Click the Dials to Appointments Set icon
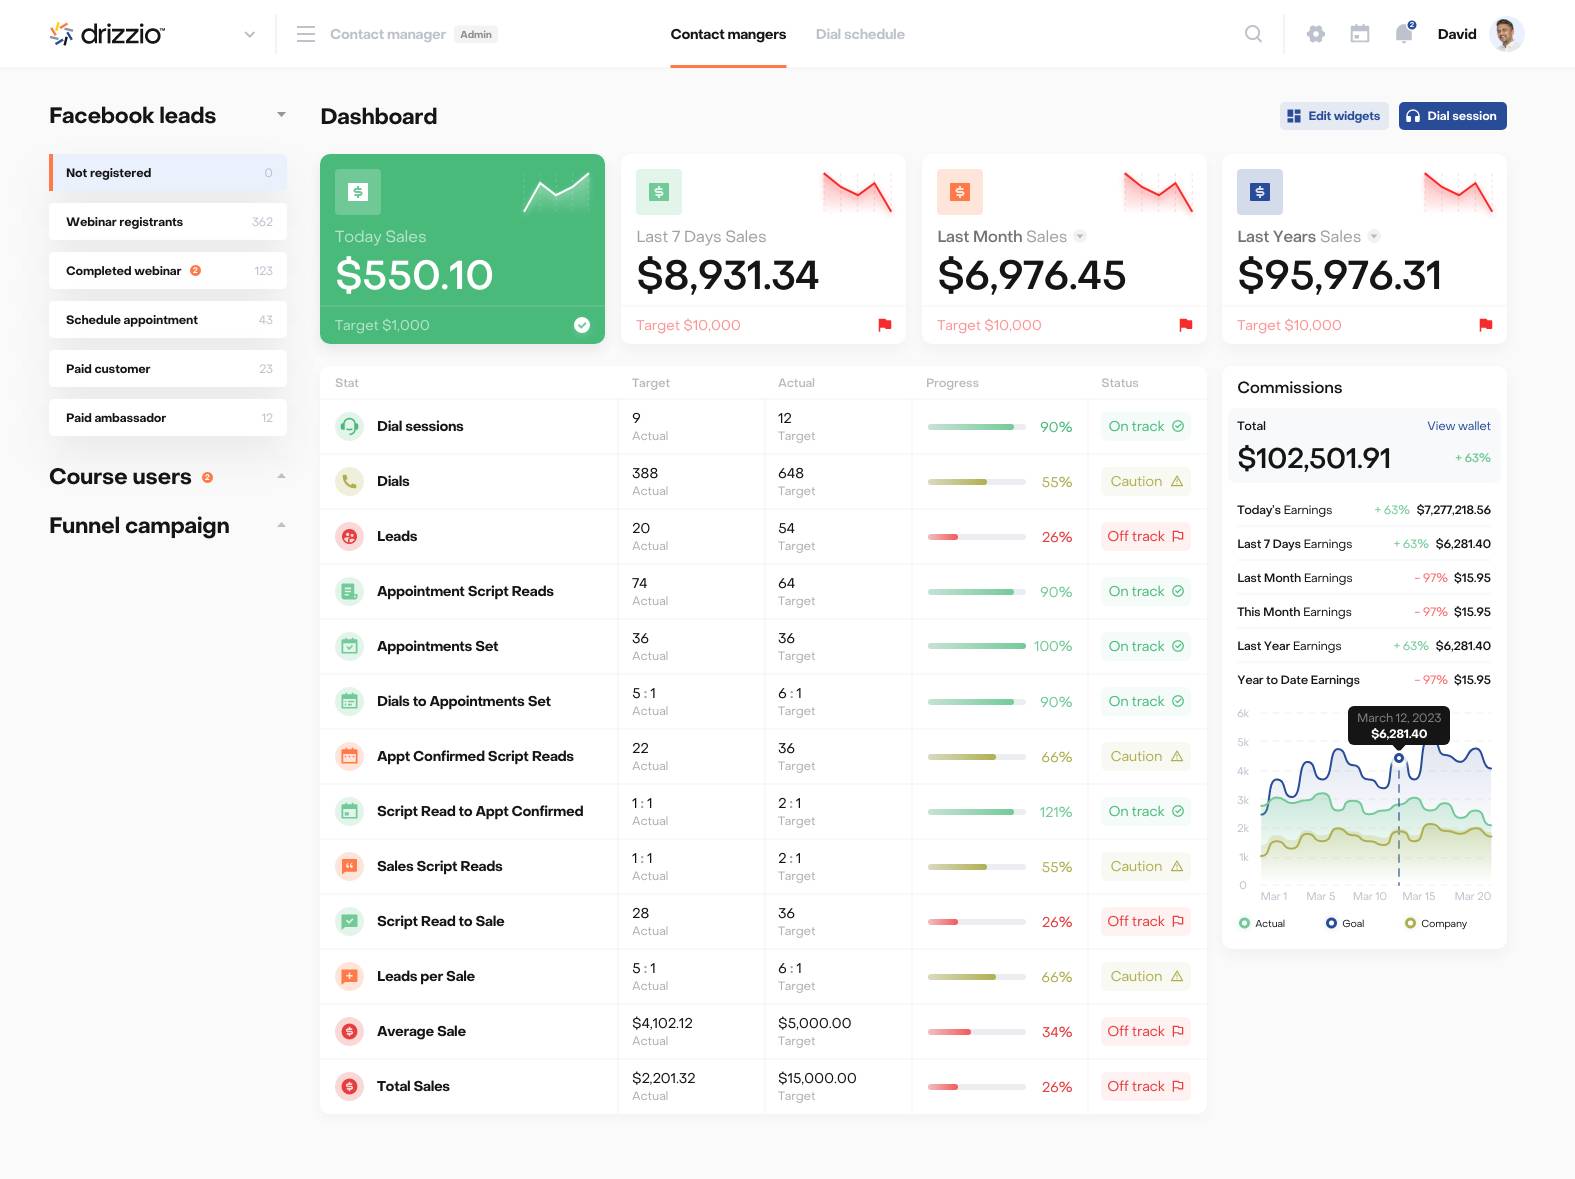The height and width of the screenshot is (1179, 1575). (x=349, y=701)
